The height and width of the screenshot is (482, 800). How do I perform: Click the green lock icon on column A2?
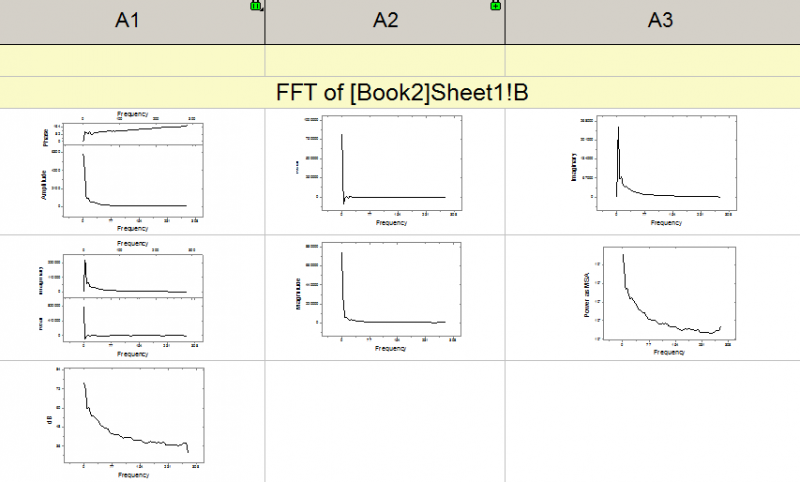pos(495,6)
